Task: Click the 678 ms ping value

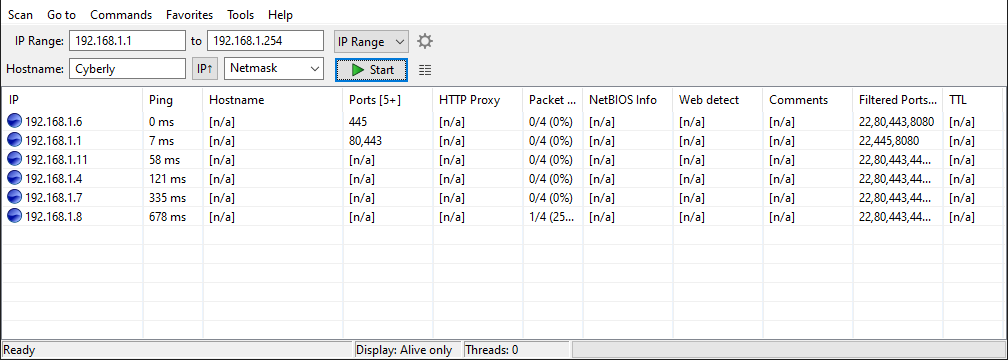Action: pos(167,217)
